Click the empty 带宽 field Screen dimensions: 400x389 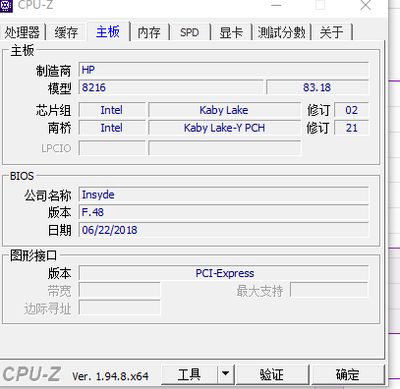120,291
